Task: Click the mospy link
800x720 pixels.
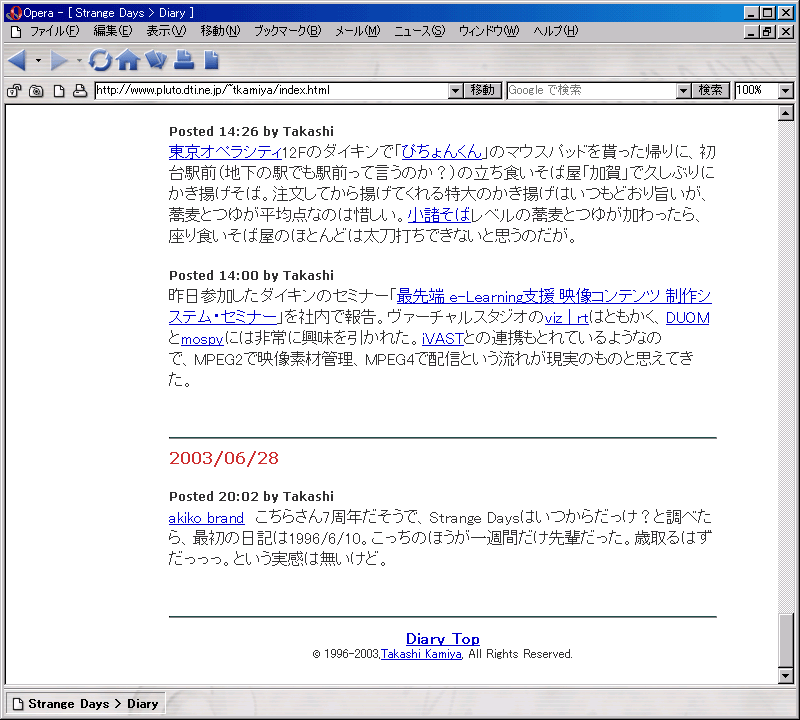Action: point(202,339)
